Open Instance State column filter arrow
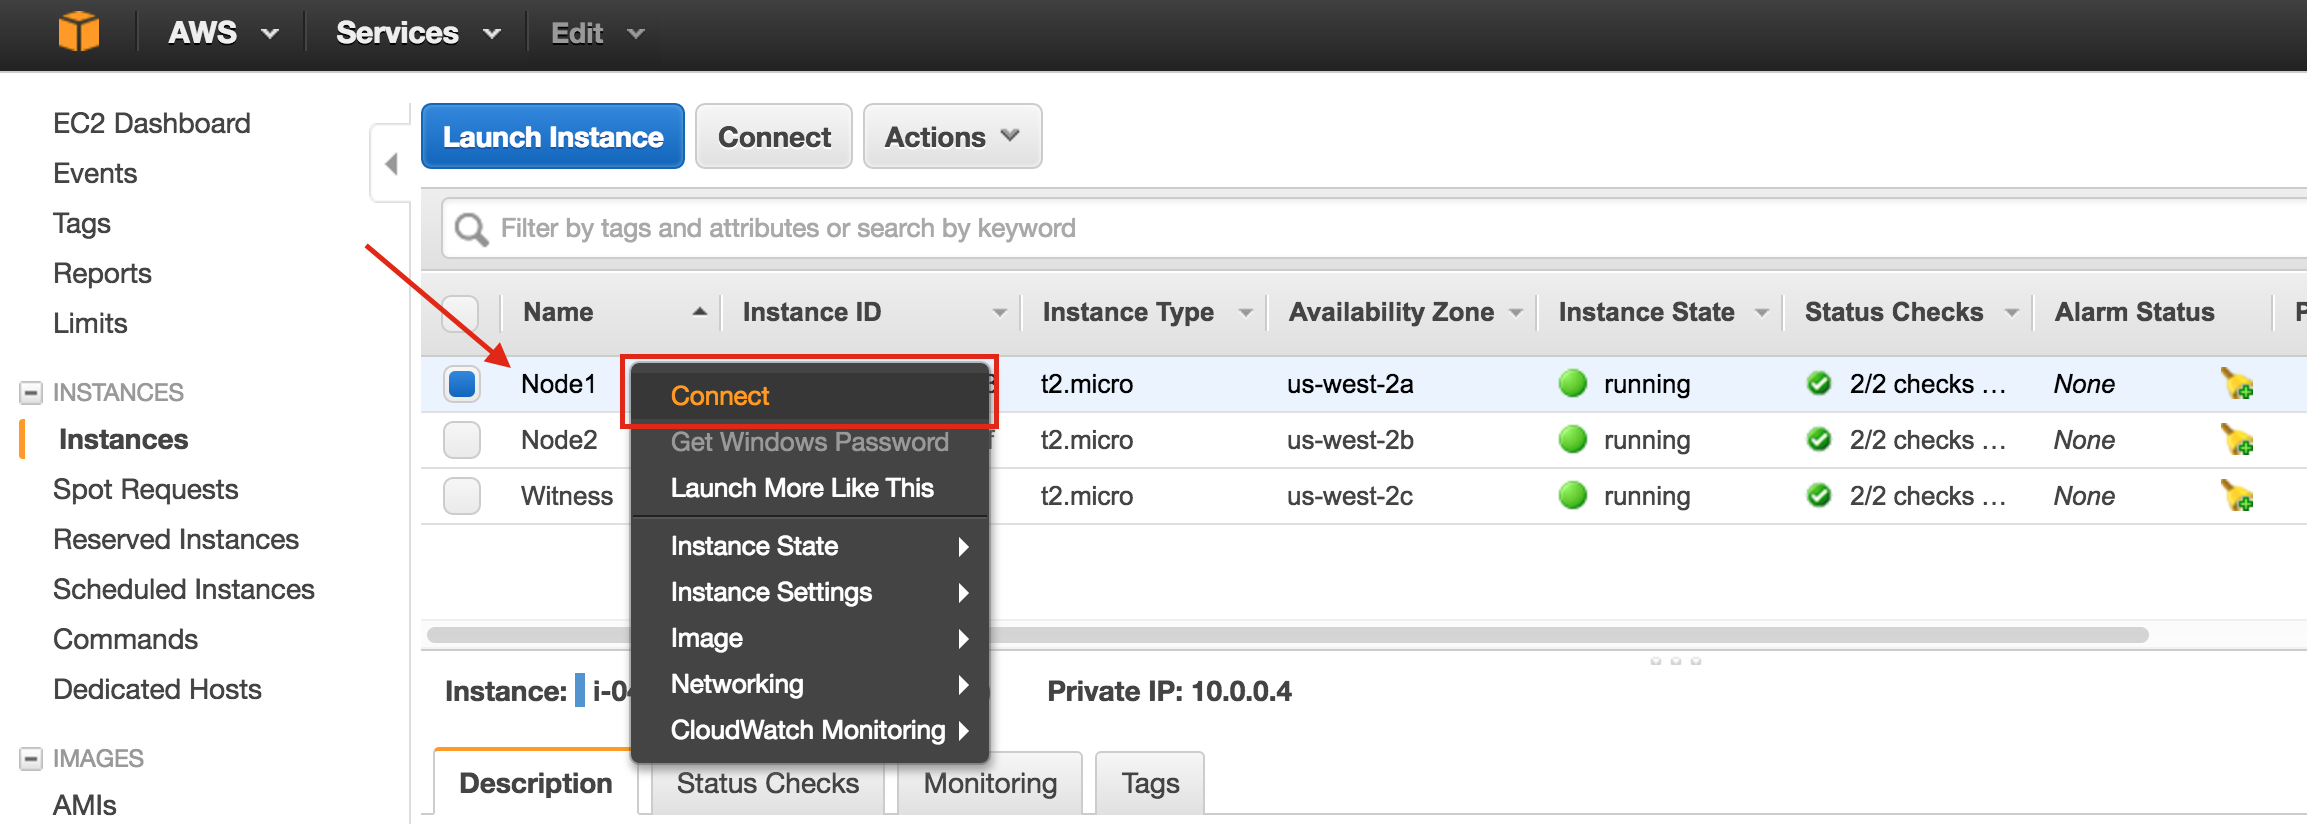The width and height of the screenshot is (2307, 824). (1761, 313)
